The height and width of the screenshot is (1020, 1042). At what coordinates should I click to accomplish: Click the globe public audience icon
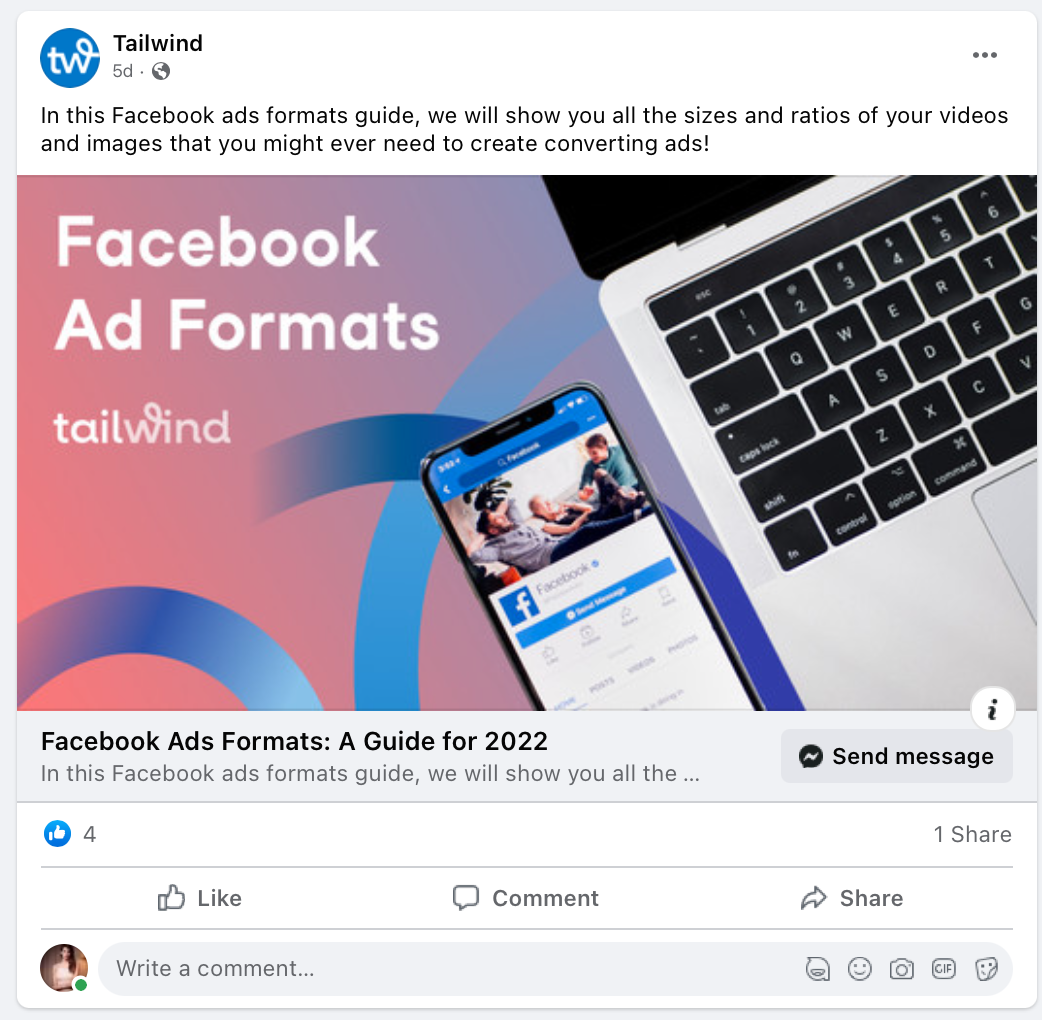pyautogui.click(x=161, y=71)
